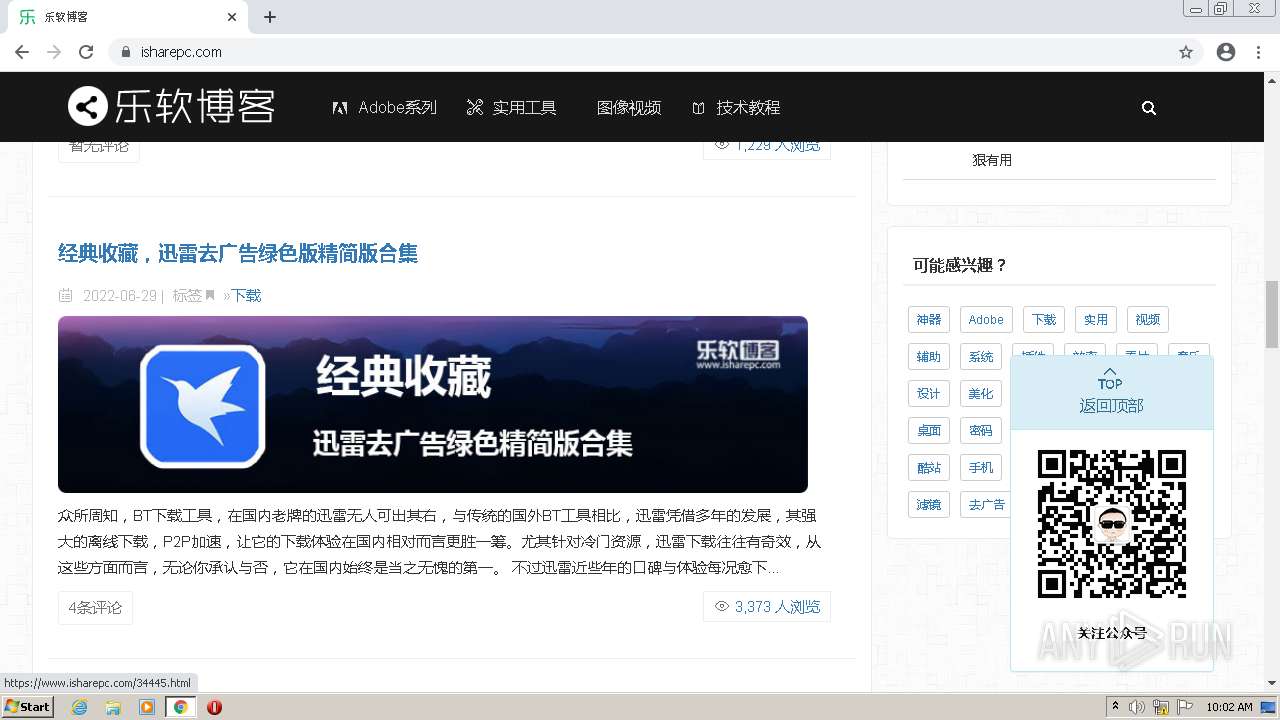Screen dimensions: 1280x720
Task: Open the Chrome three-dot menu
Action: pos(1258,52)
